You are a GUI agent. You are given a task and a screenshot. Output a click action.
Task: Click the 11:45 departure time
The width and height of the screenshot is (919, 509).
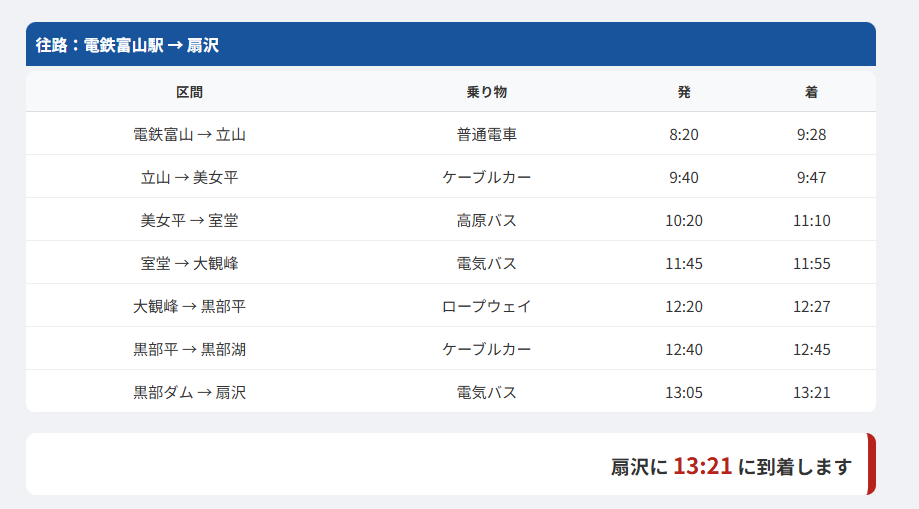[684, 263]
